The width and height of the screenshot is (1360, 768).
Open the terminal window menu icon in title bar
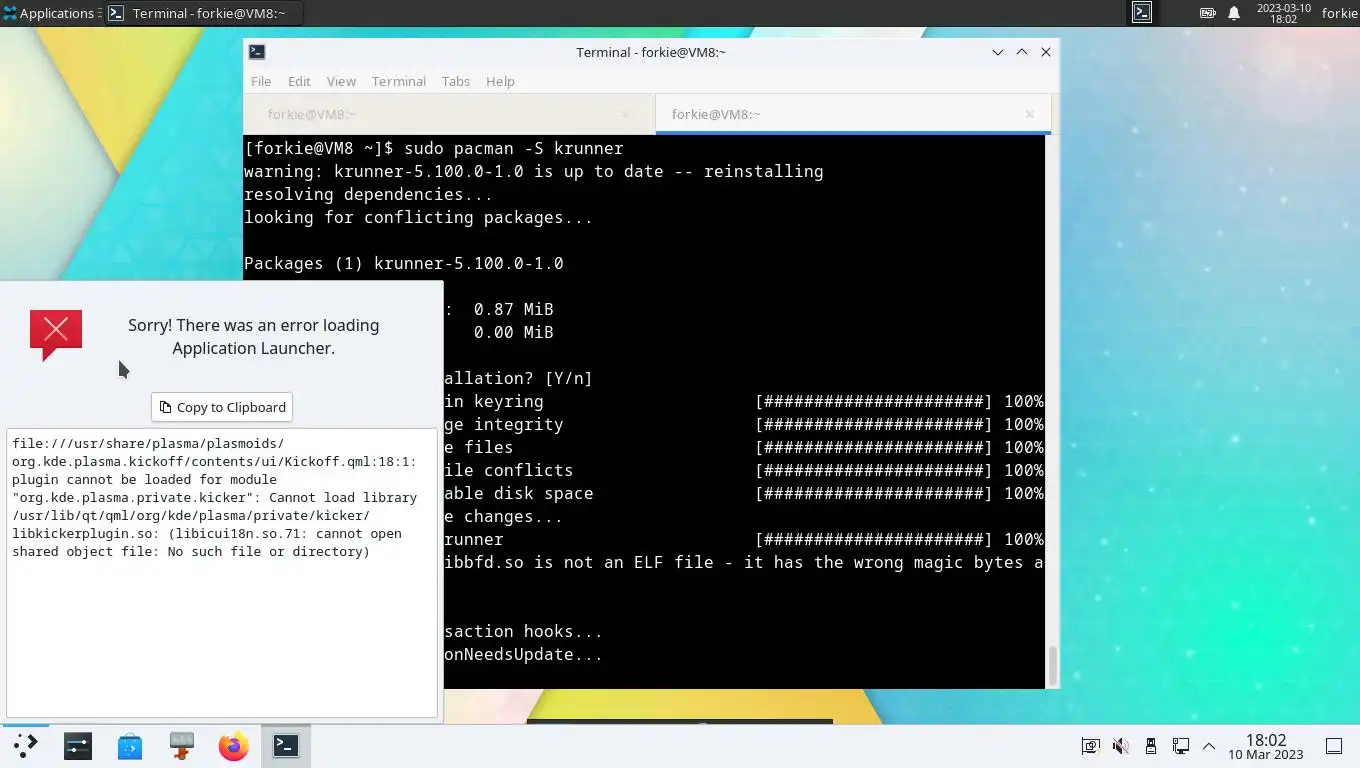[257, 52]
